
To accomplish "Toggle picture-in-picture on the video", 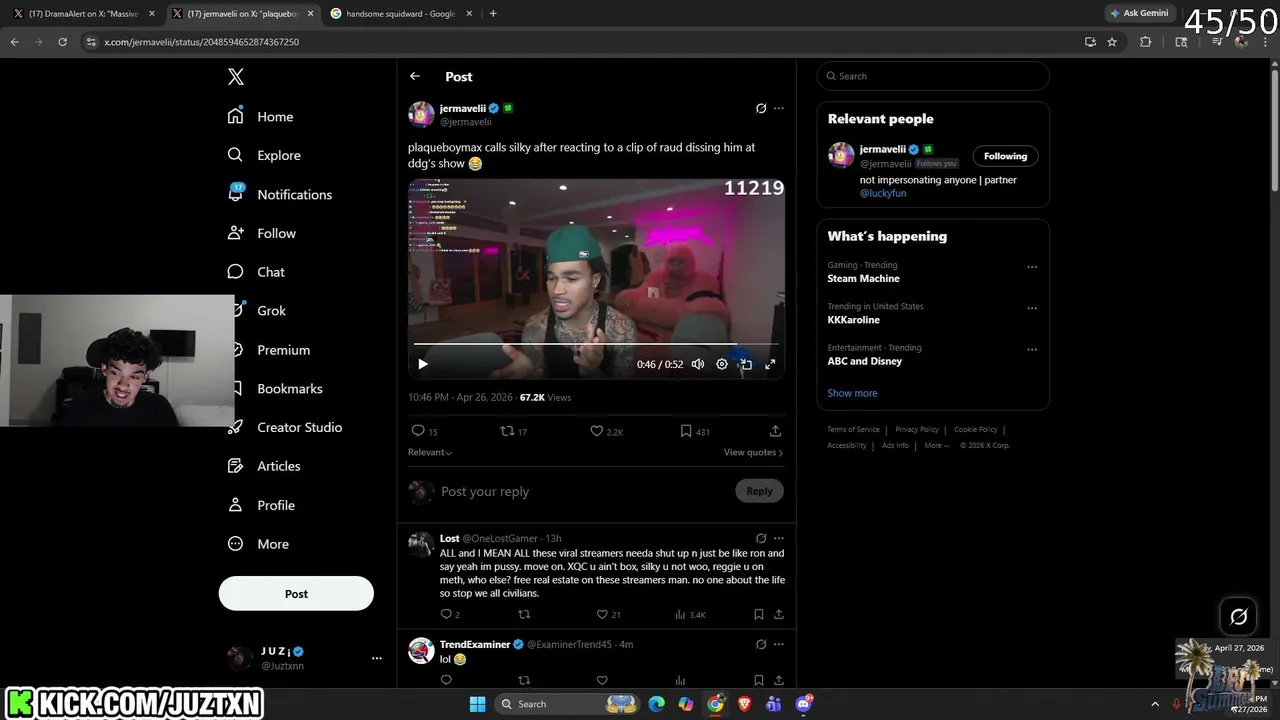I will 746,364.
